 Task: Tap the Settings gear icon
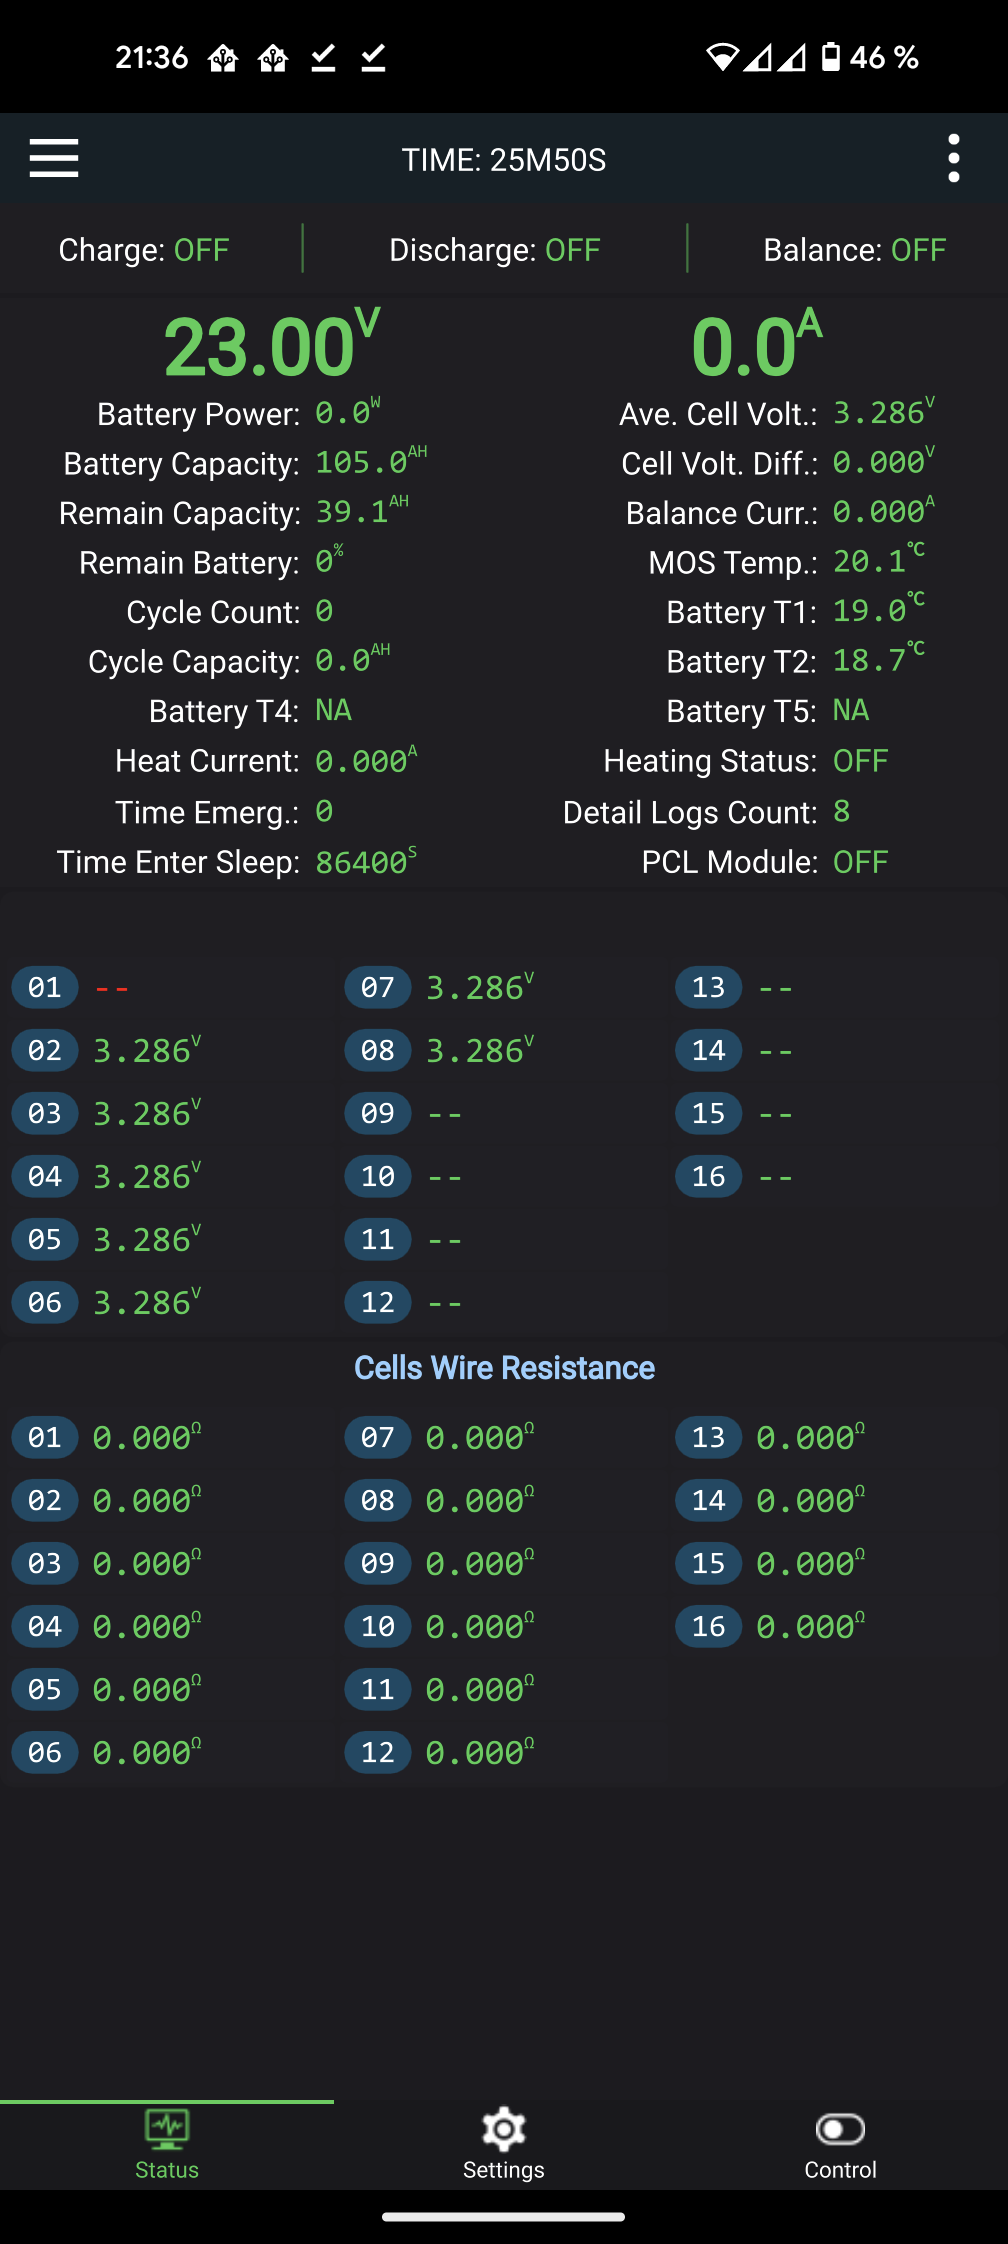[504, 2130]
